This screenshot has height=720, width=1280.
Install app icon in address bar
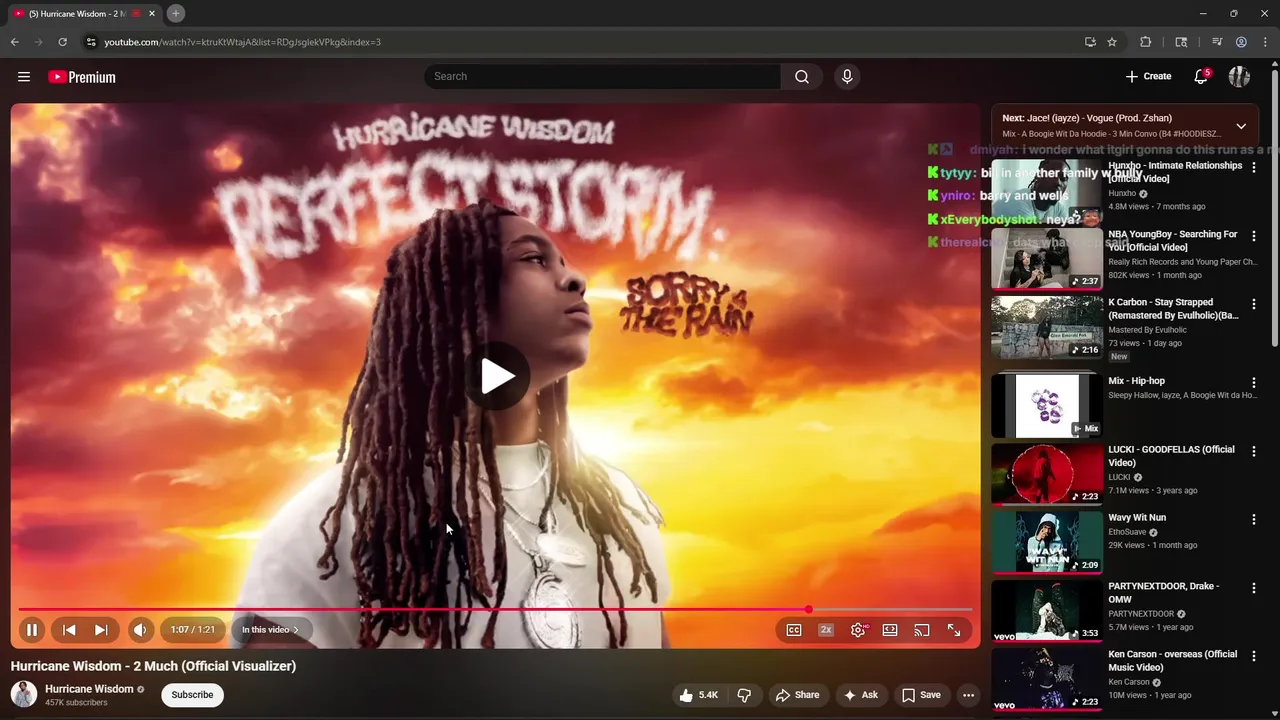pos(1090,42)
